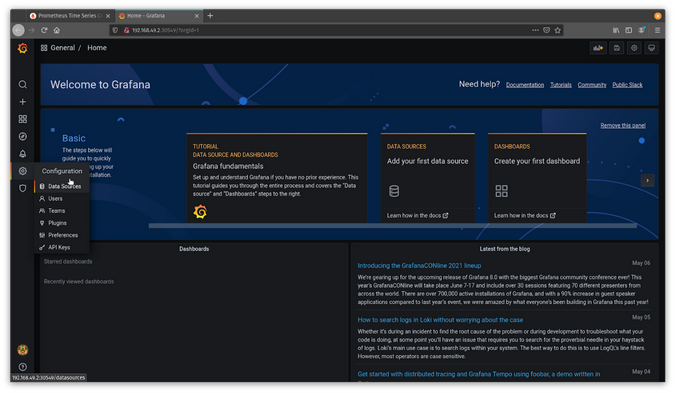Screen dimensions: 675x393
Task: Click the Grafana logo in the sidebar
Action: pyautogui.click(x=23, y=48)
